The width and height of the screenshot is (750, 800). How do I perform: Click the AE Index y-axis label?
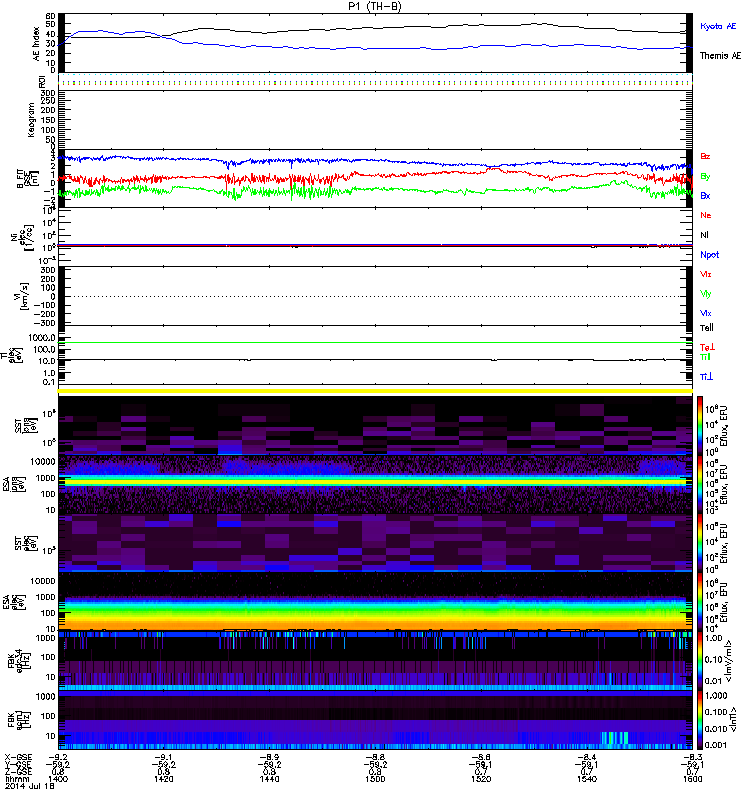(36, 44)
